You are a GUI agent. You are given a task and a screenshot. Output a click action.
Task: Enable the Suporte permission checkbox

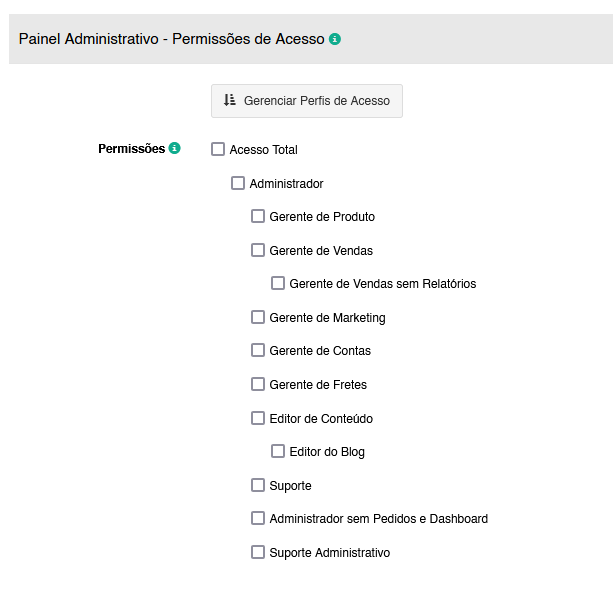click(x=258, y=485)
